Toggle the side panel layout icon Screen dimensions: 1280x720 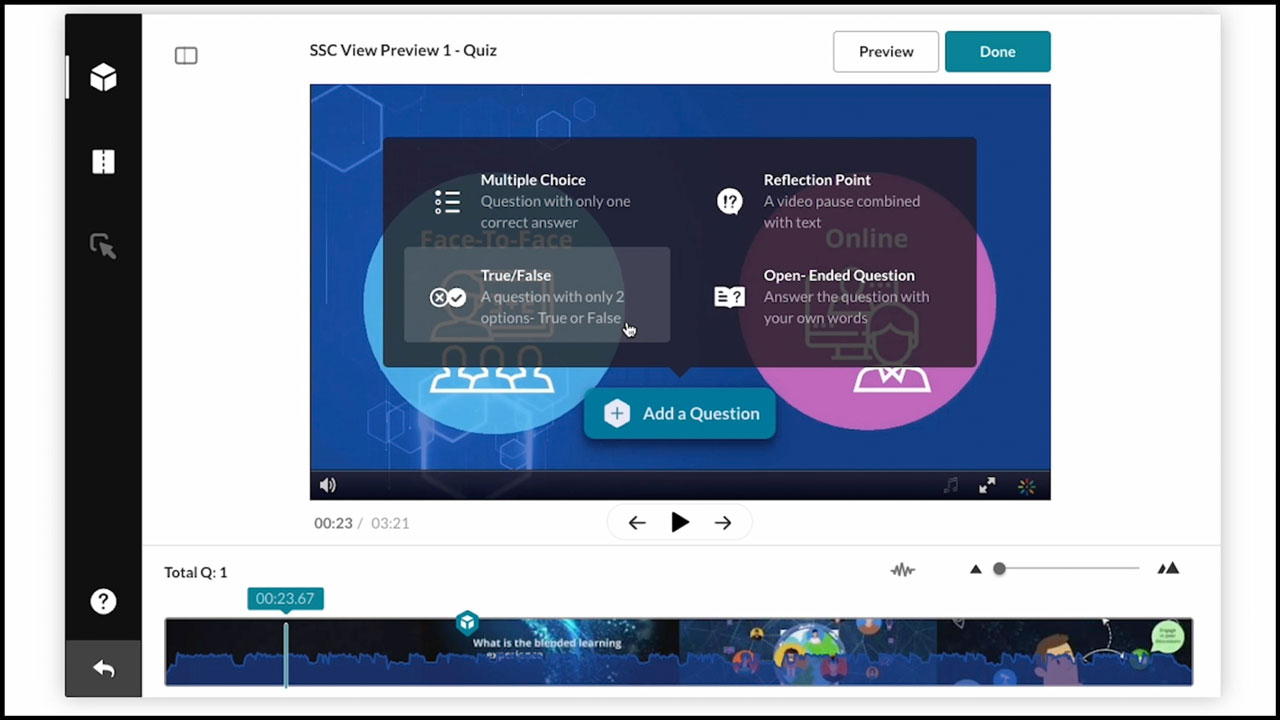186,56
